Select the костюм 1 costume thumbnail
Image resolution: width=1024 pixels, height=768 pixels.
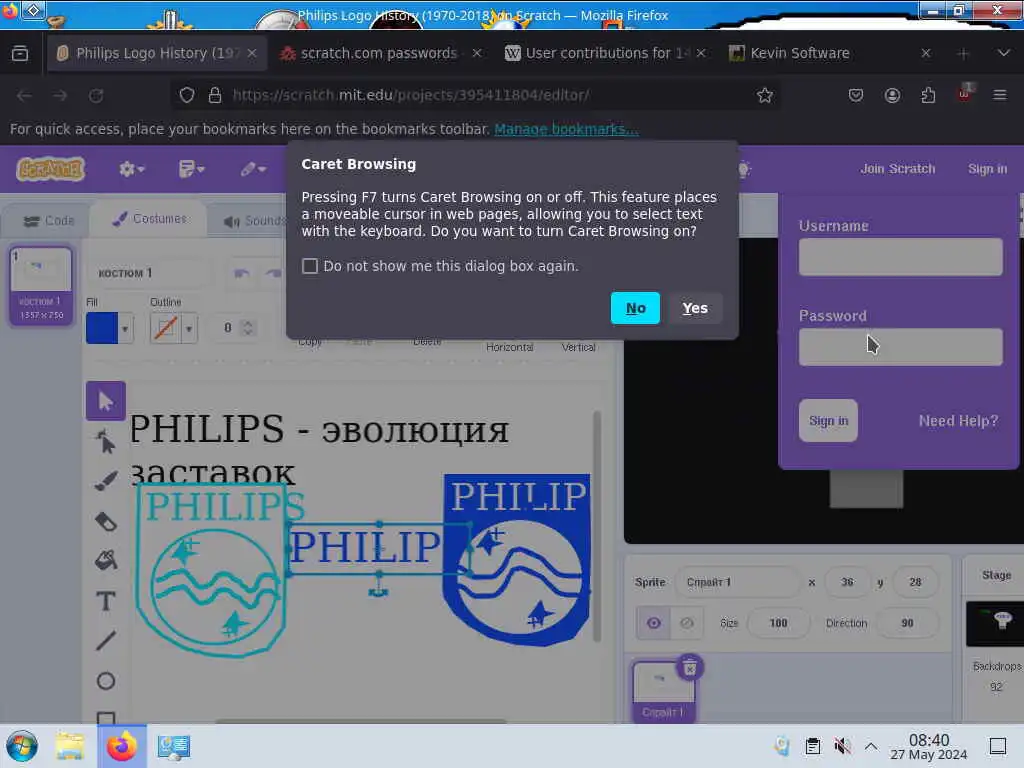tap(41, 285)
